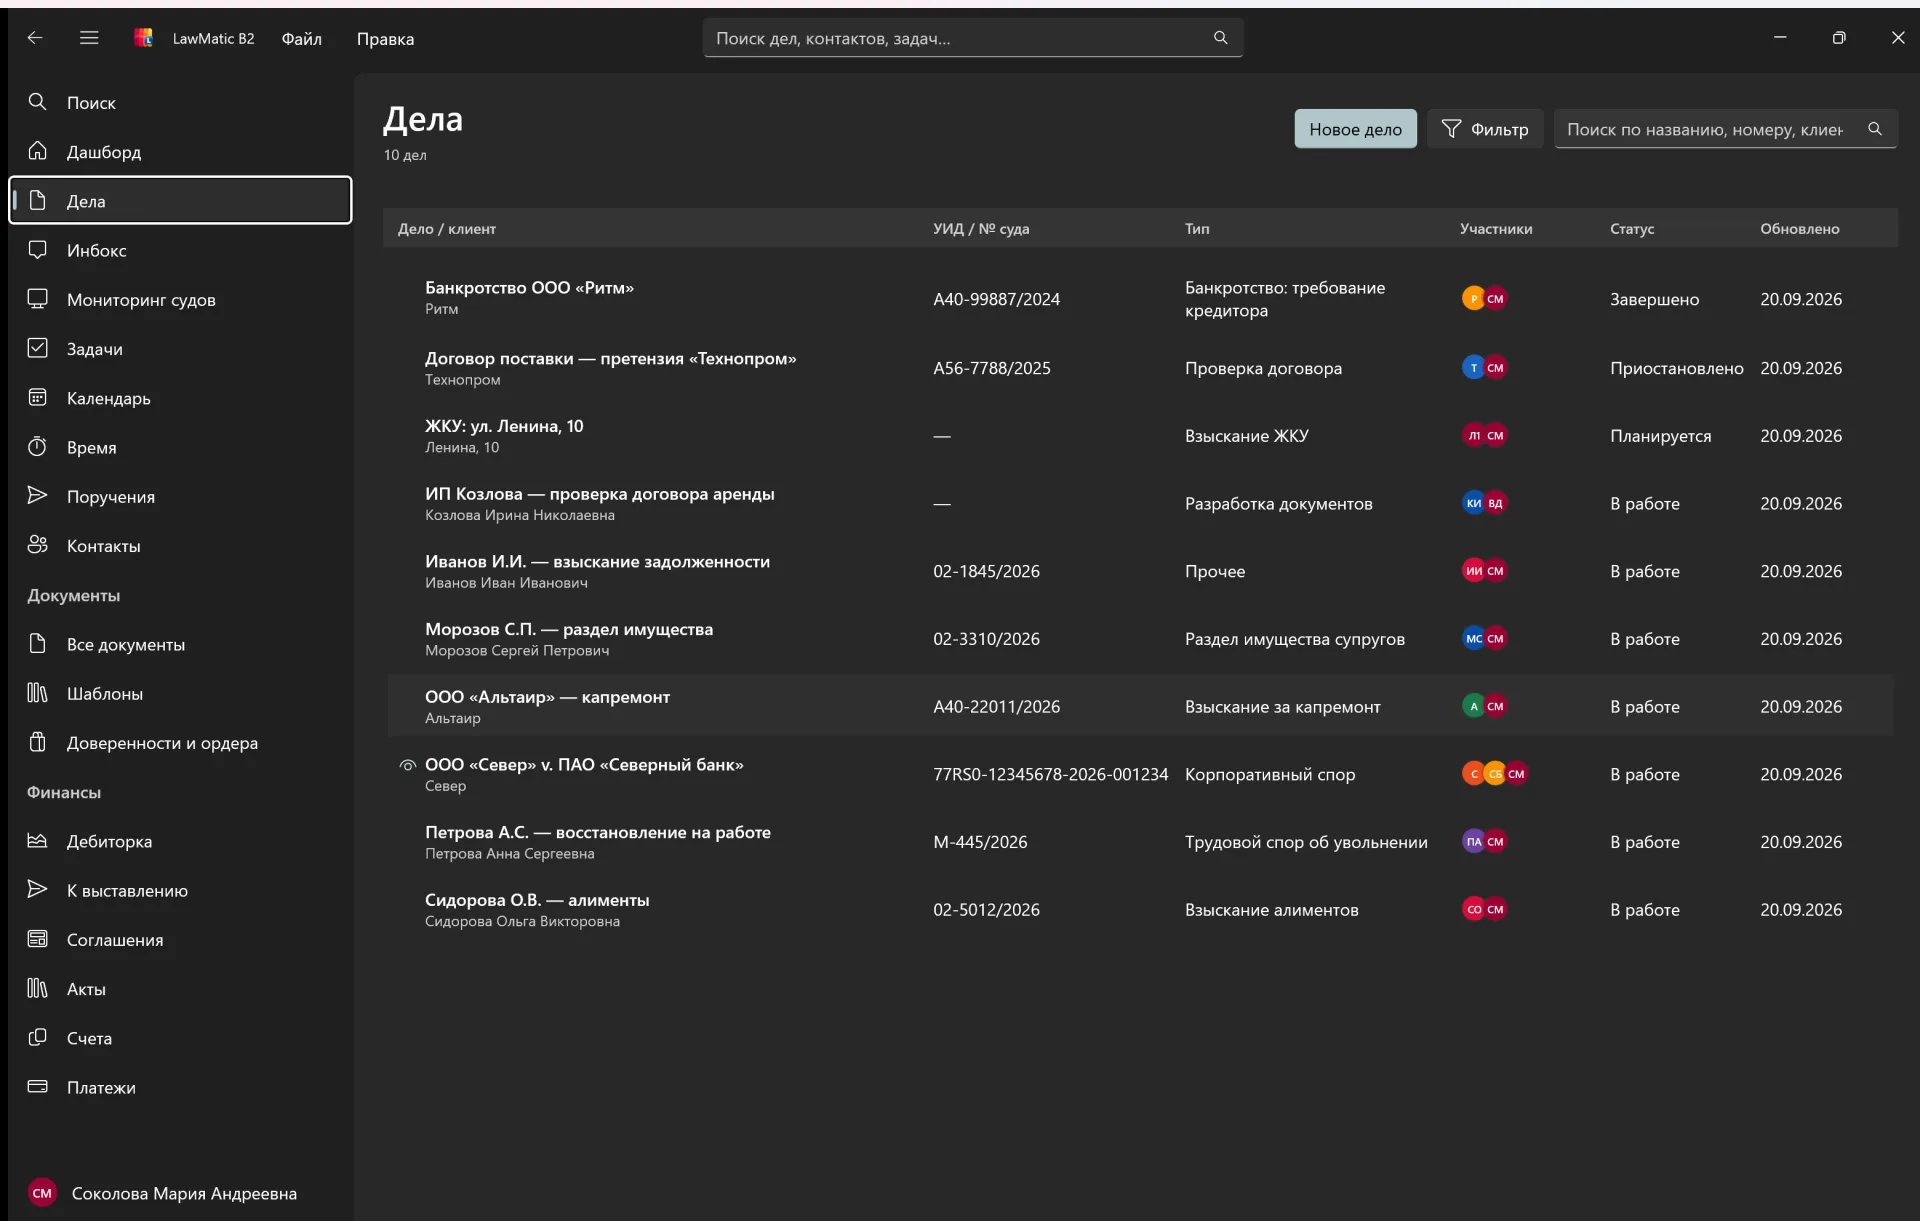Open Доверенности и ордера via its icon
Screen dimensions: 1920x1221
37,742
